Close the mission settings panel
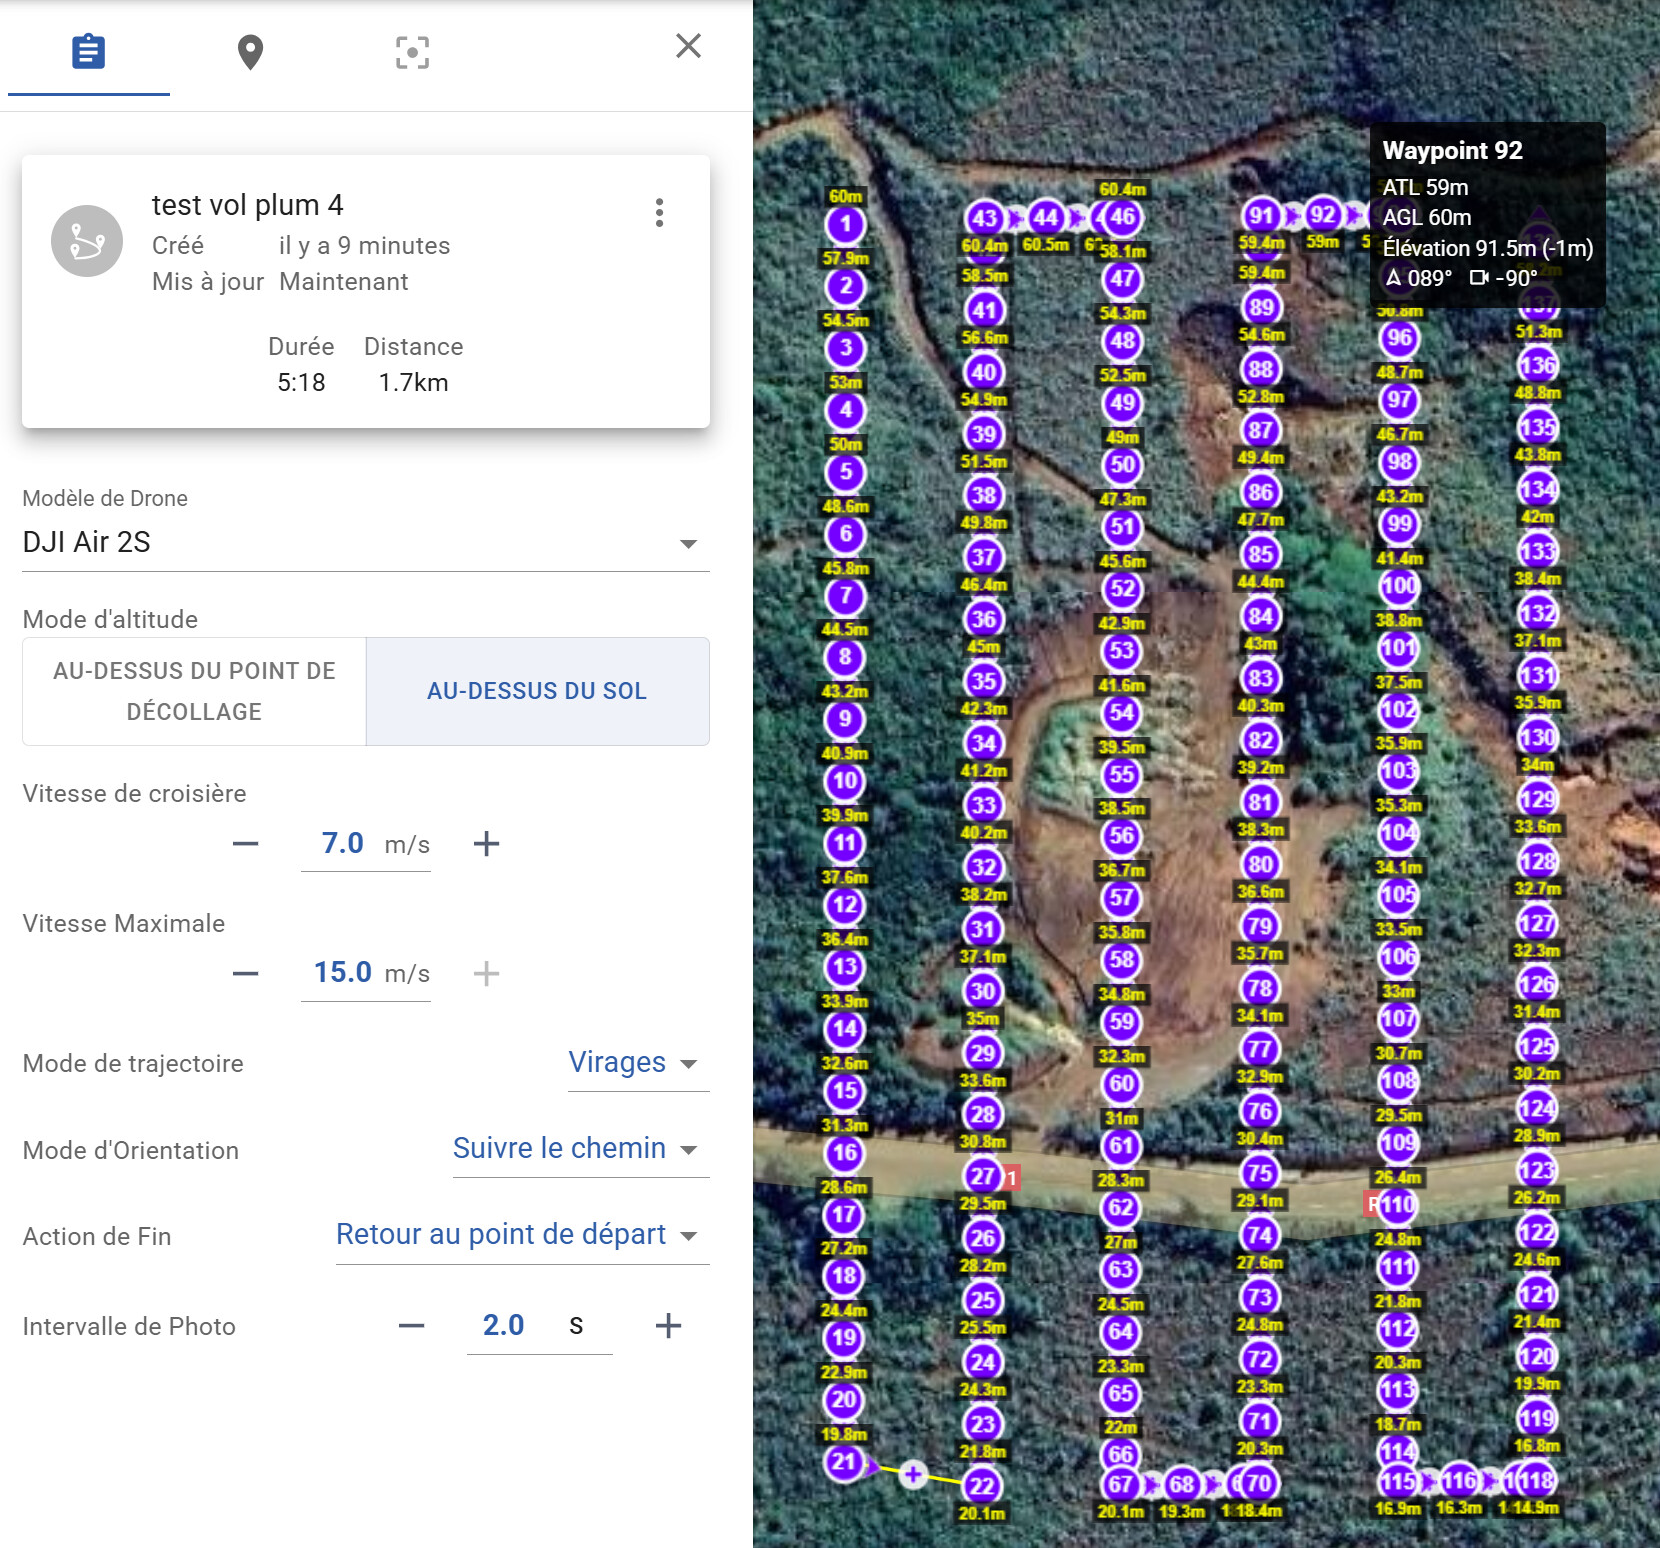This screenshot has height=1548, width=1660. point(688,46)
